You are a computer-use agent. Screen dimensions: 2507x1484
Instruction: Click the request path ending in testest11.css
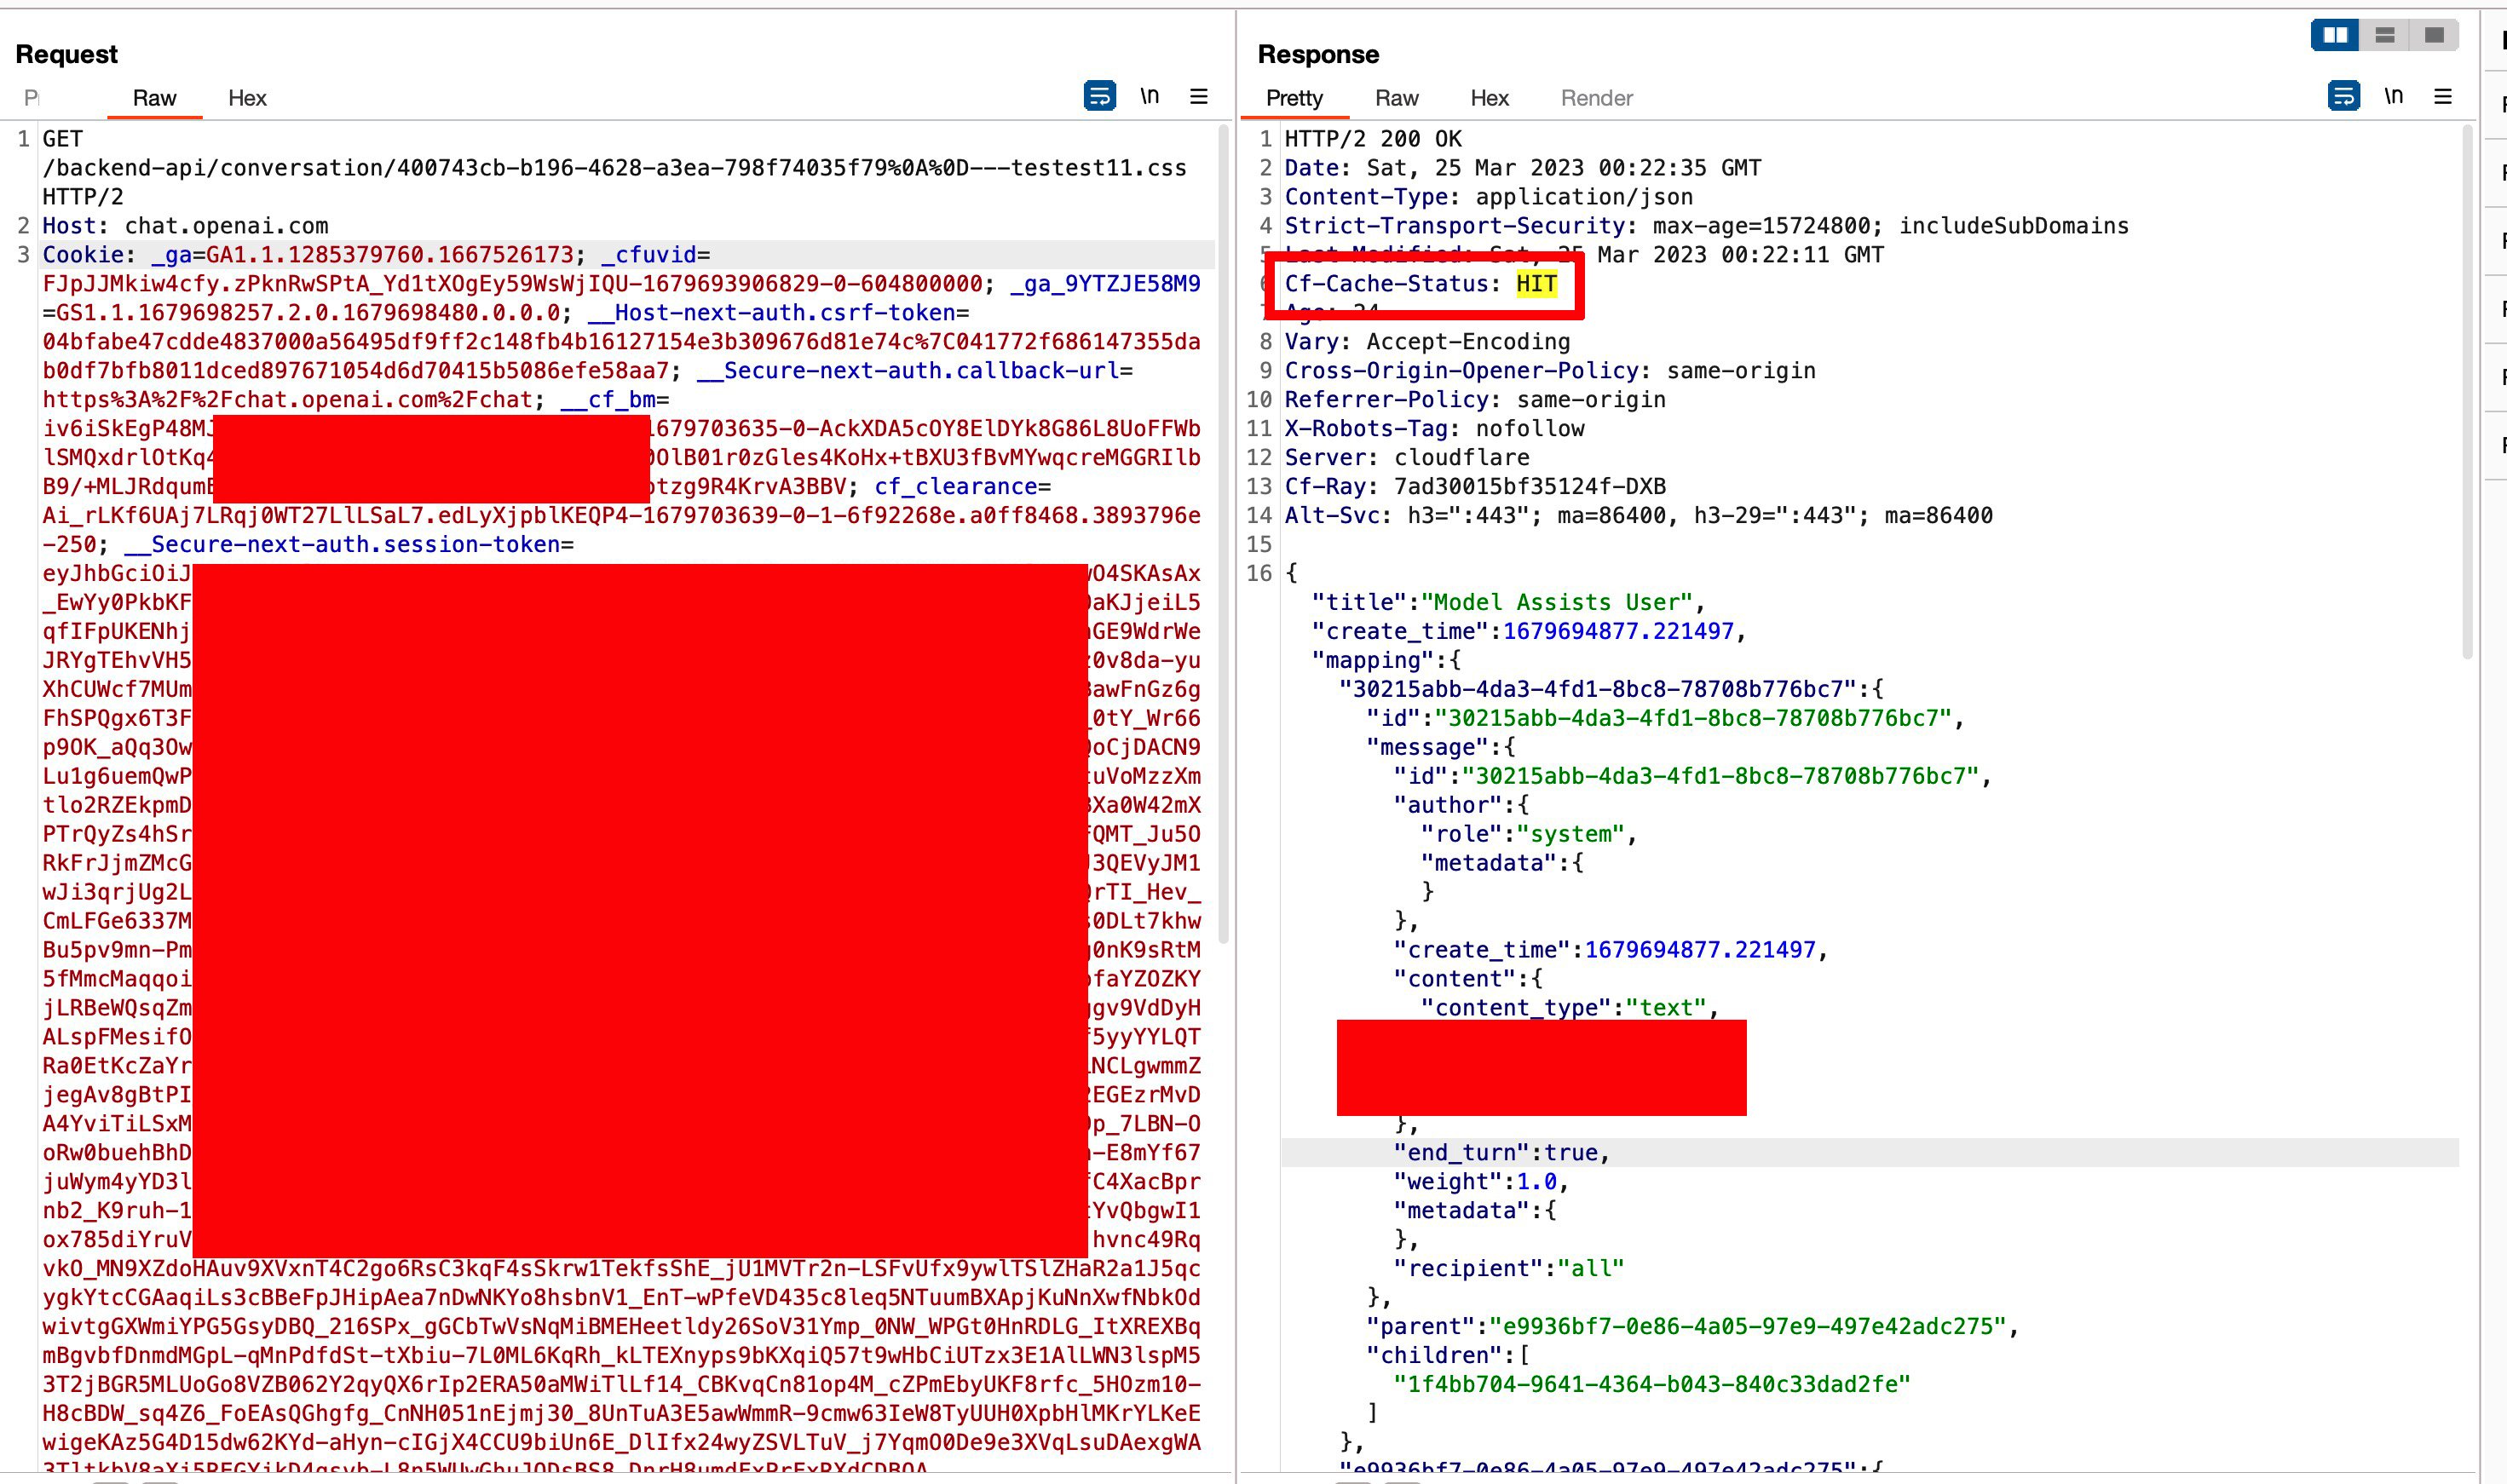[x=614, y=168]
